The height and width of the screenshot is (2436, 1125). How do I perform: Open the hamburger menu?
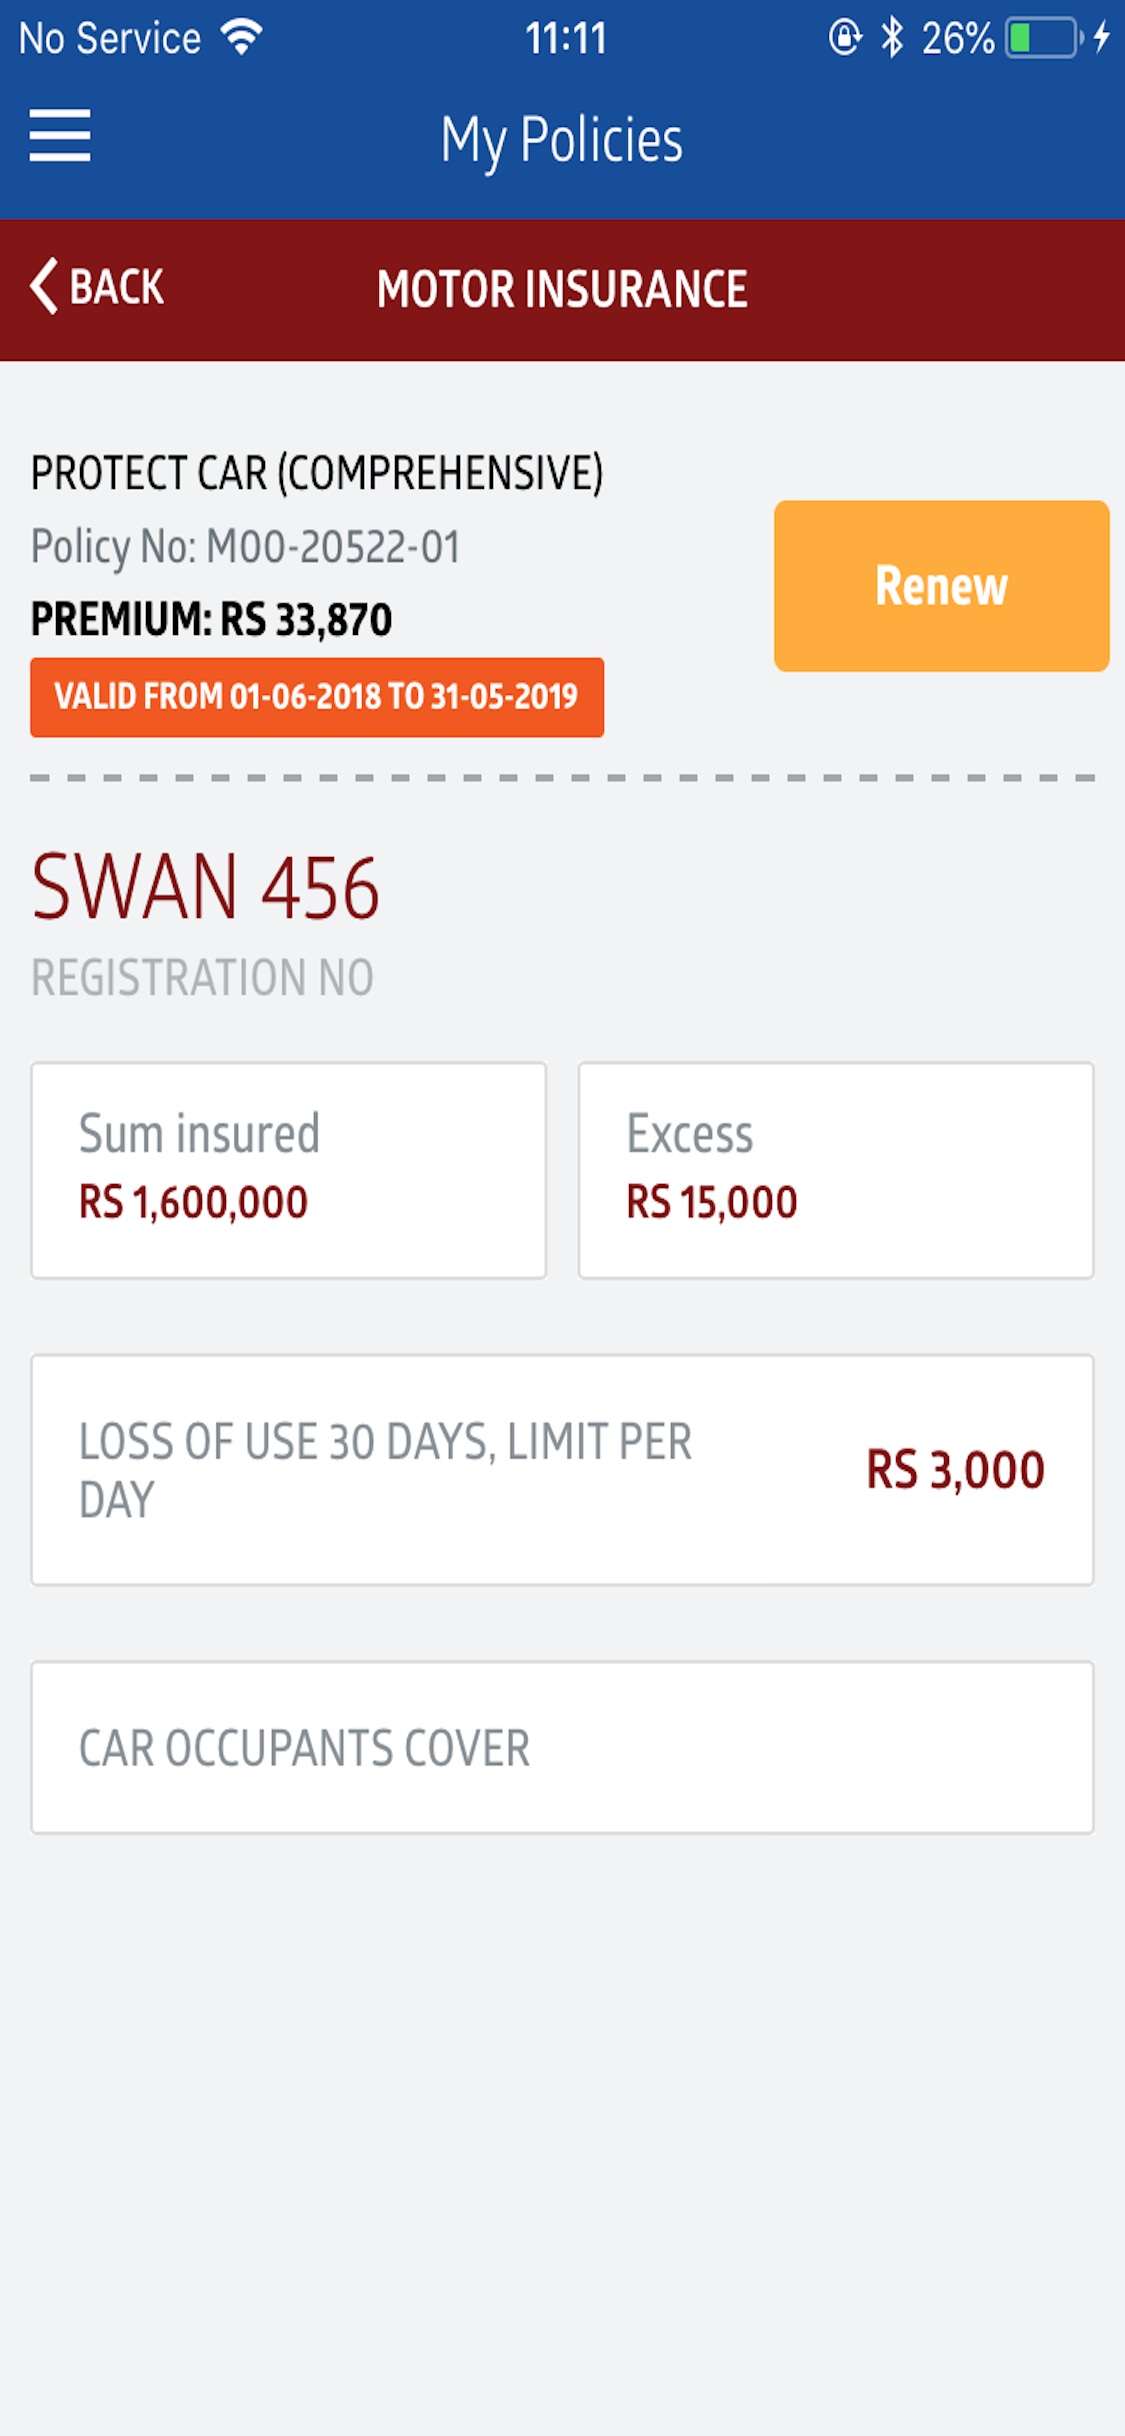60,136
